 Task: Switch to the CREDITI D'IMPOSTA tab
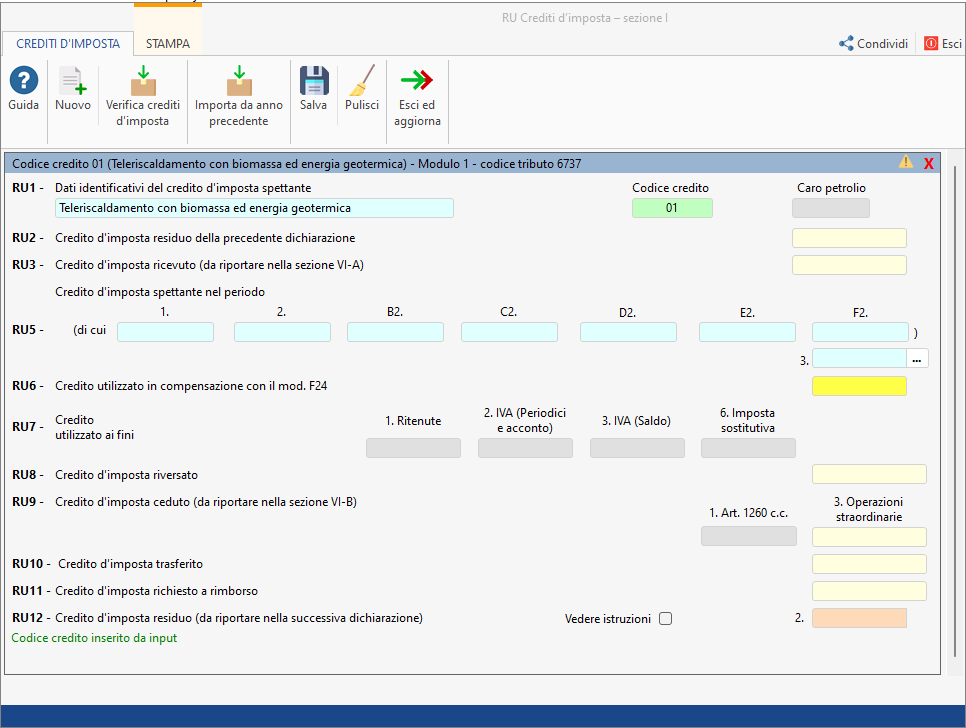68,44
